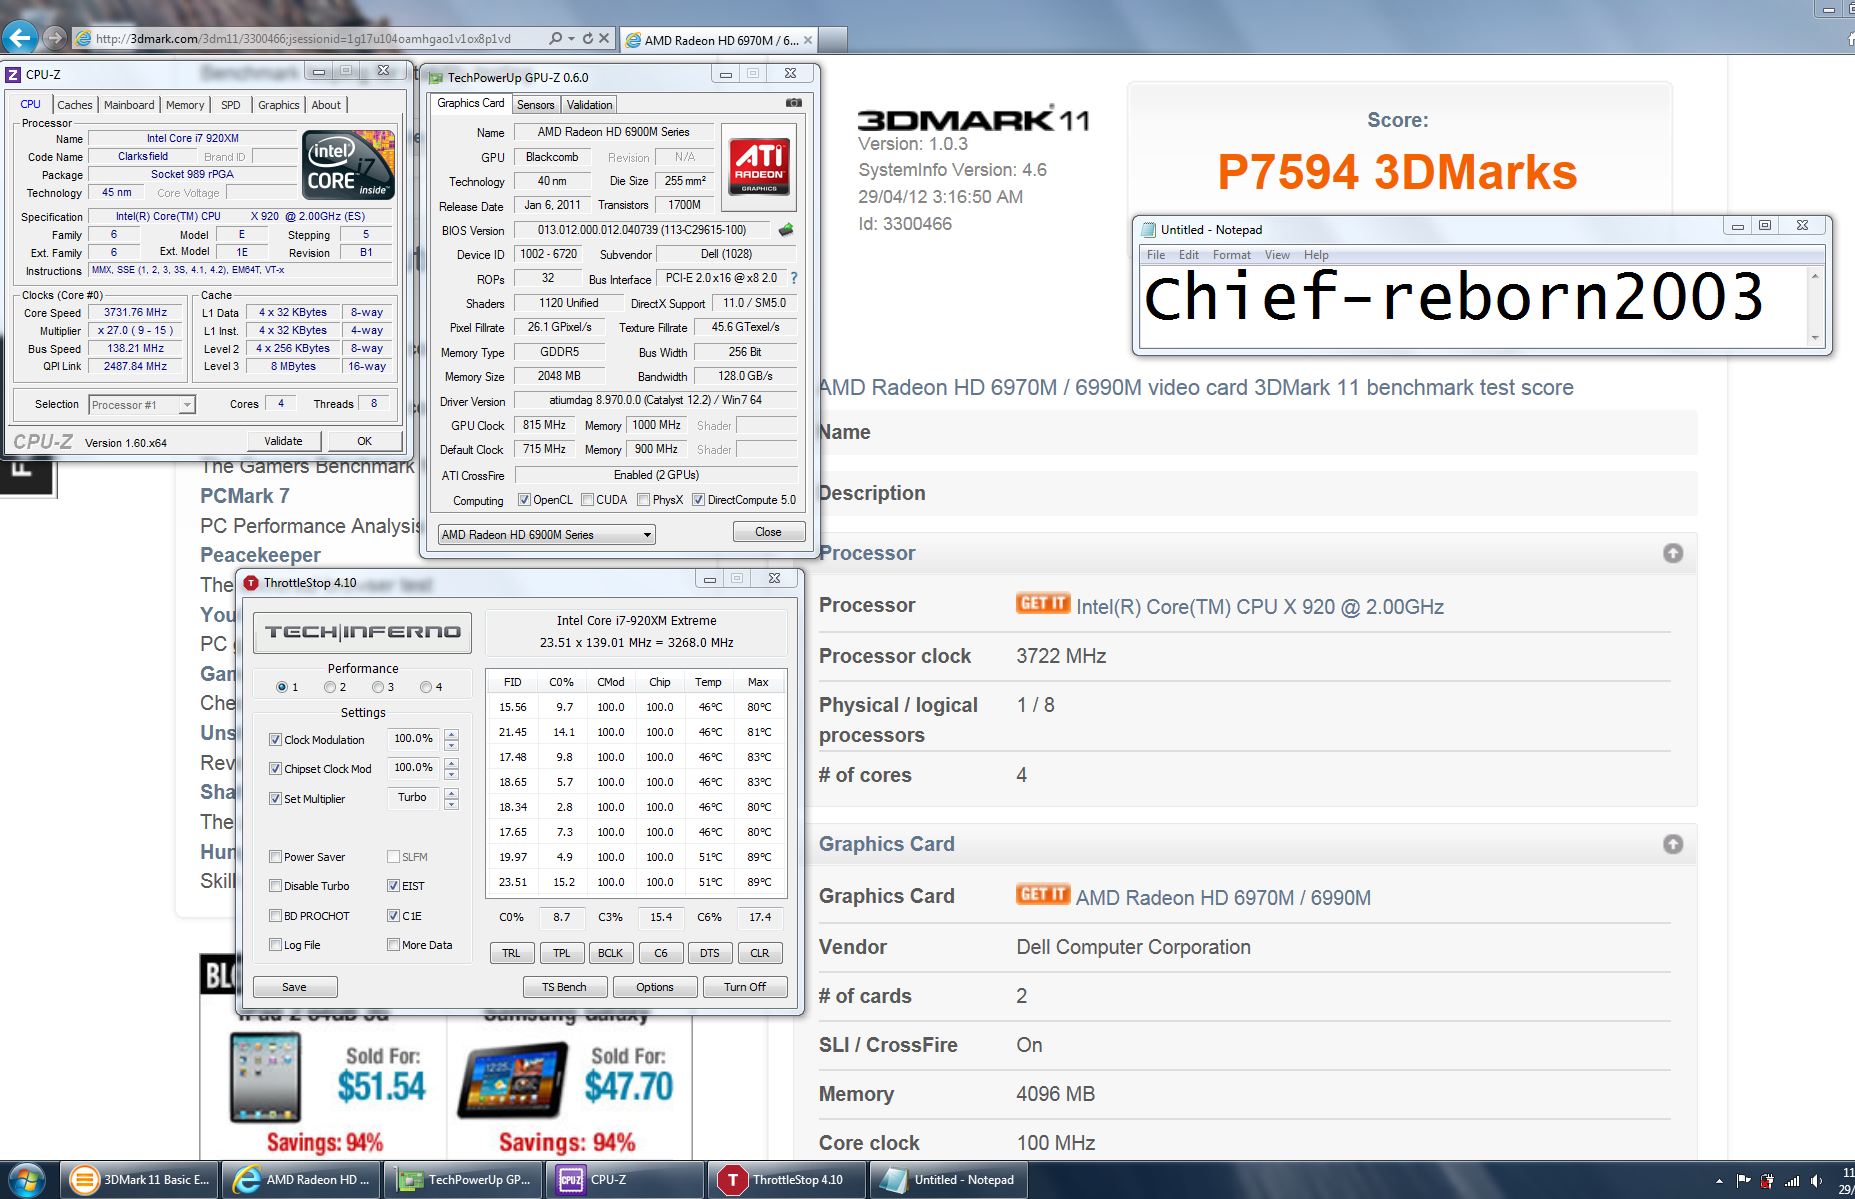
Task: Open the SPD tab in CPU-Z
Action: 231,105
